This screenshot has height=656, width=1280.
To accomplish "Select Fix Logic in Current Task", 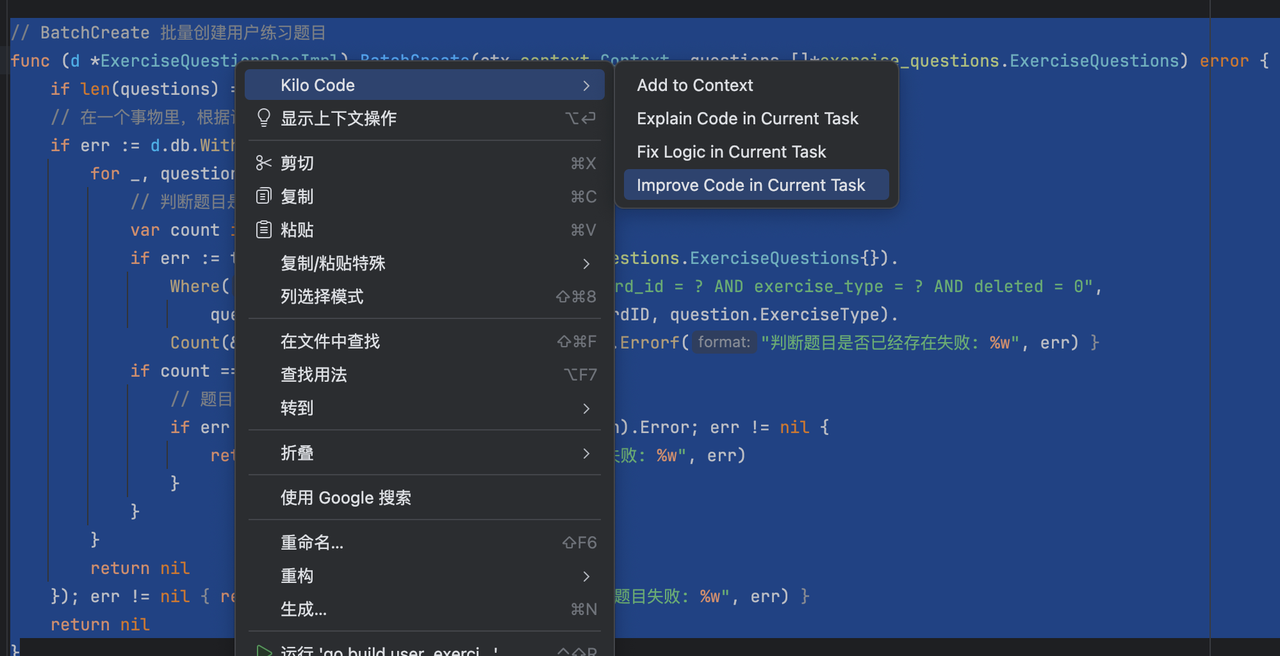I will click(730, 151).
